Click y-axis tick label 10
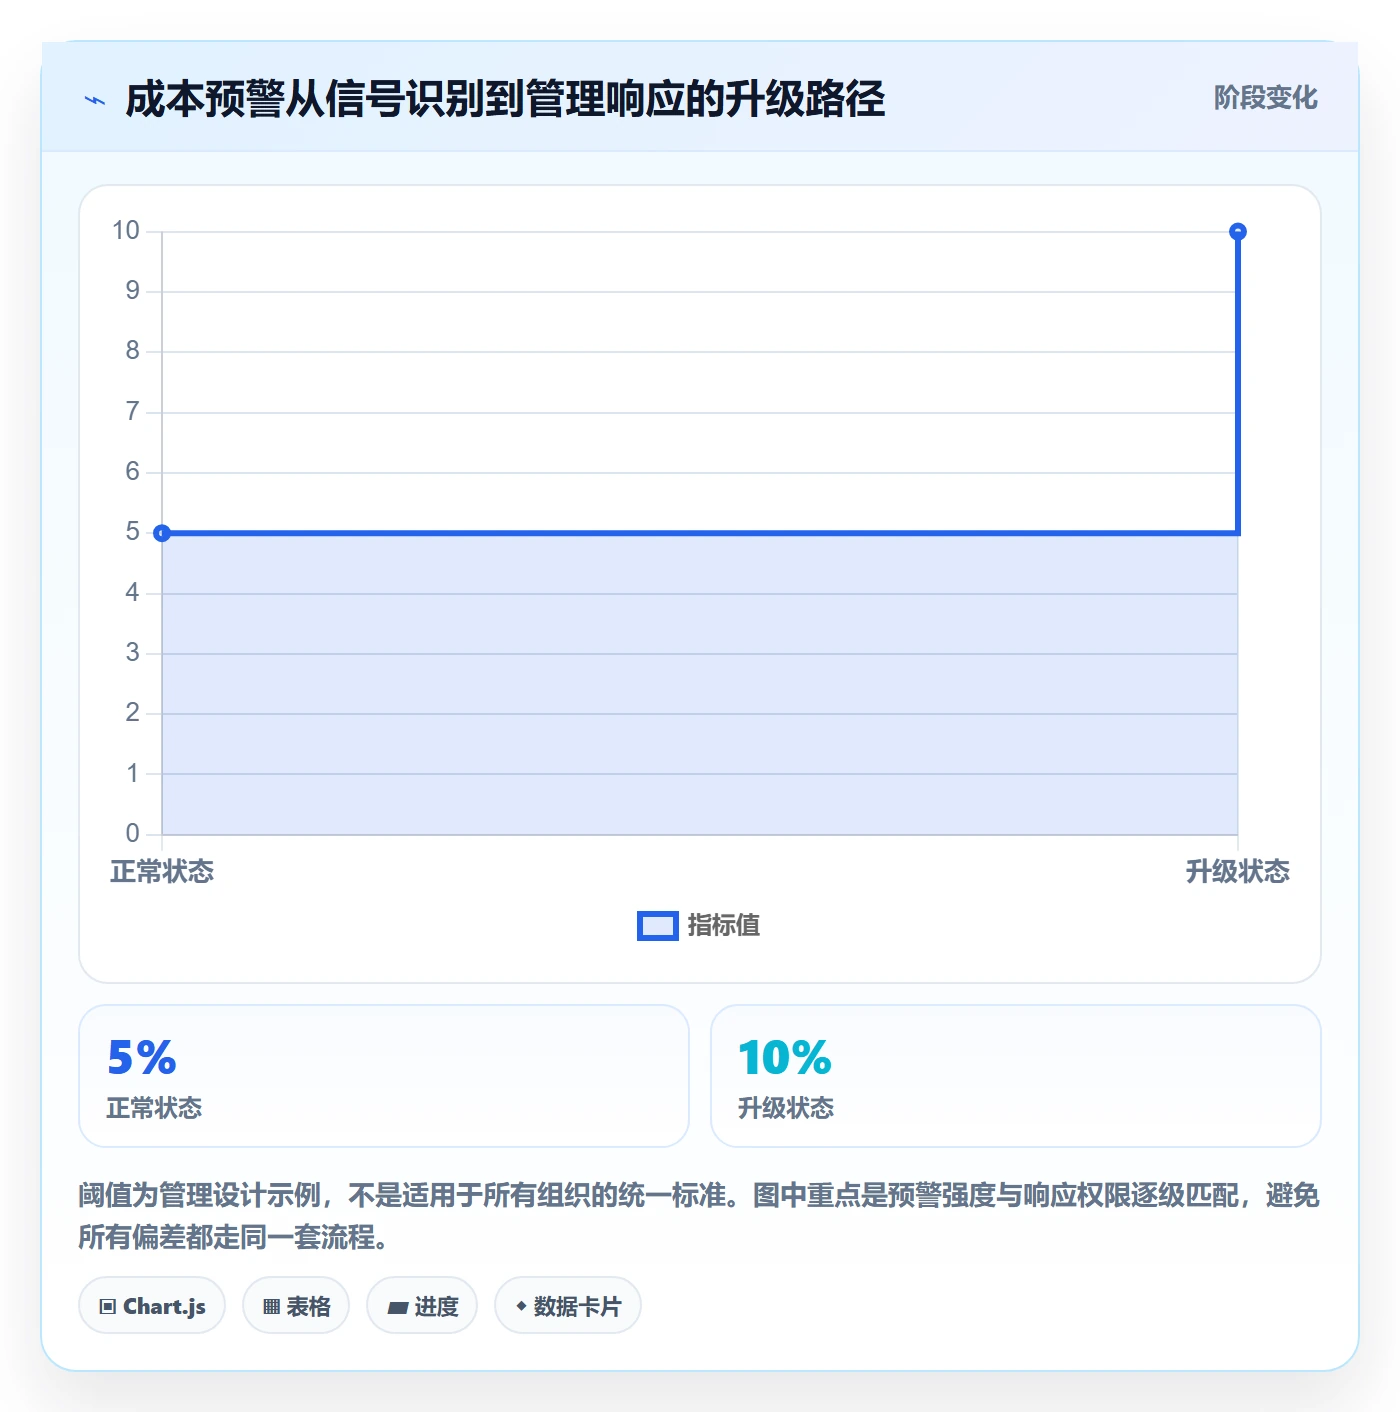Viewport: 1400px width, 1412px height. 126,231
